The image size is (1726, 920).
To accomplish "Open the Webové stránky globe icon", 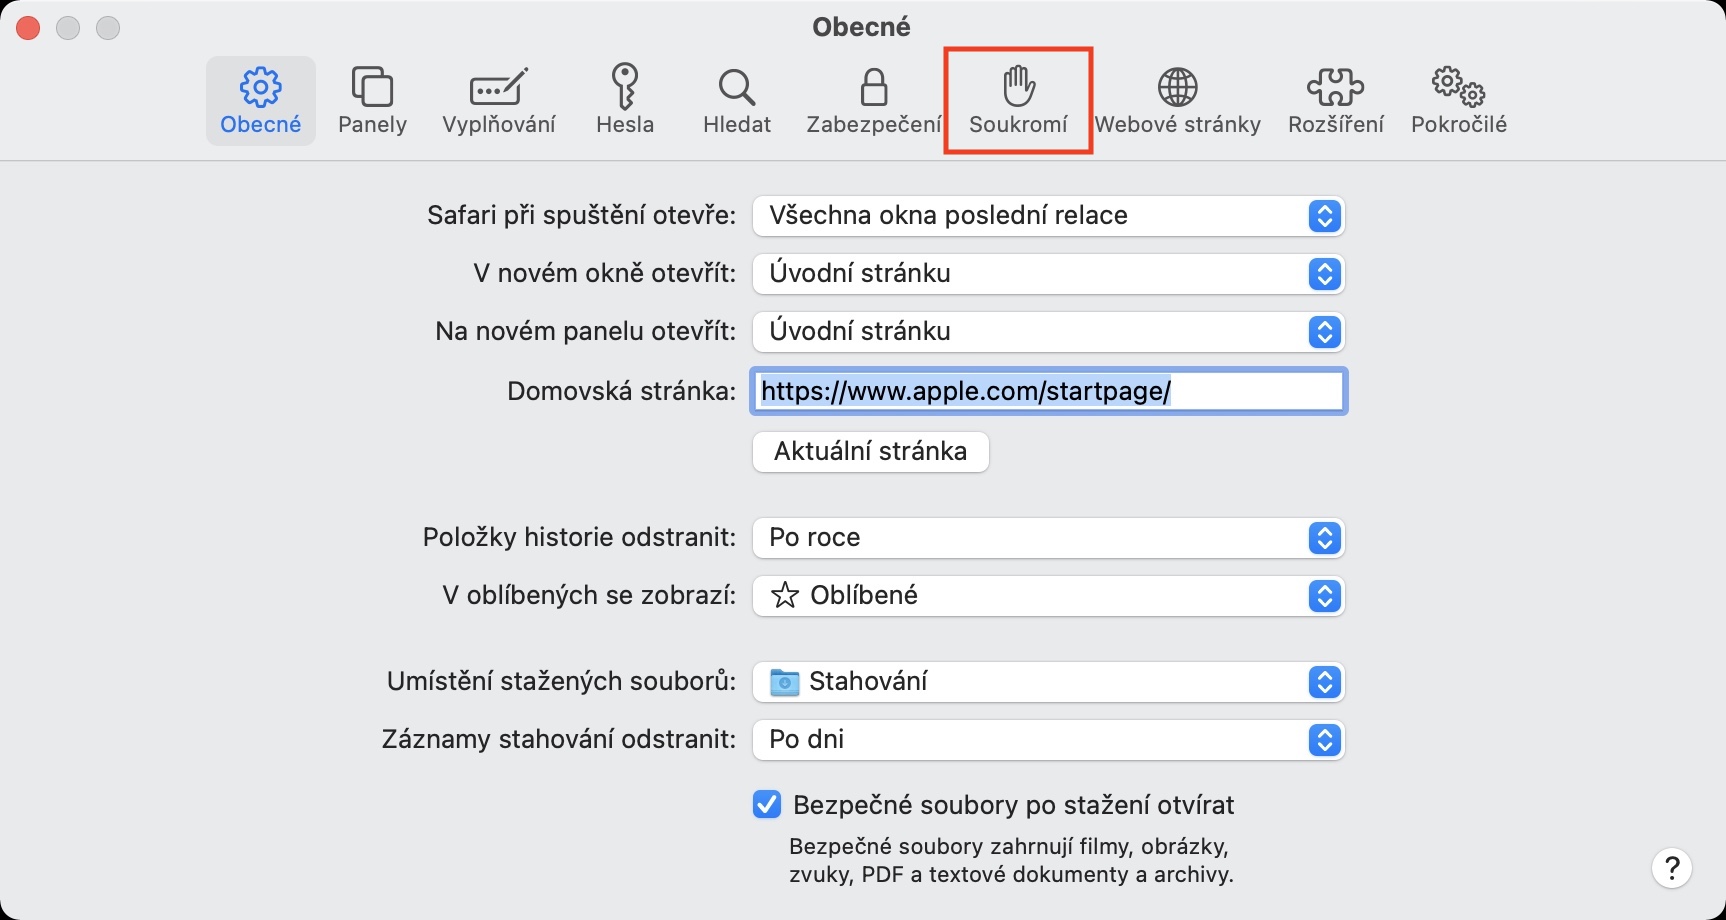I will tap(1177, 87).
